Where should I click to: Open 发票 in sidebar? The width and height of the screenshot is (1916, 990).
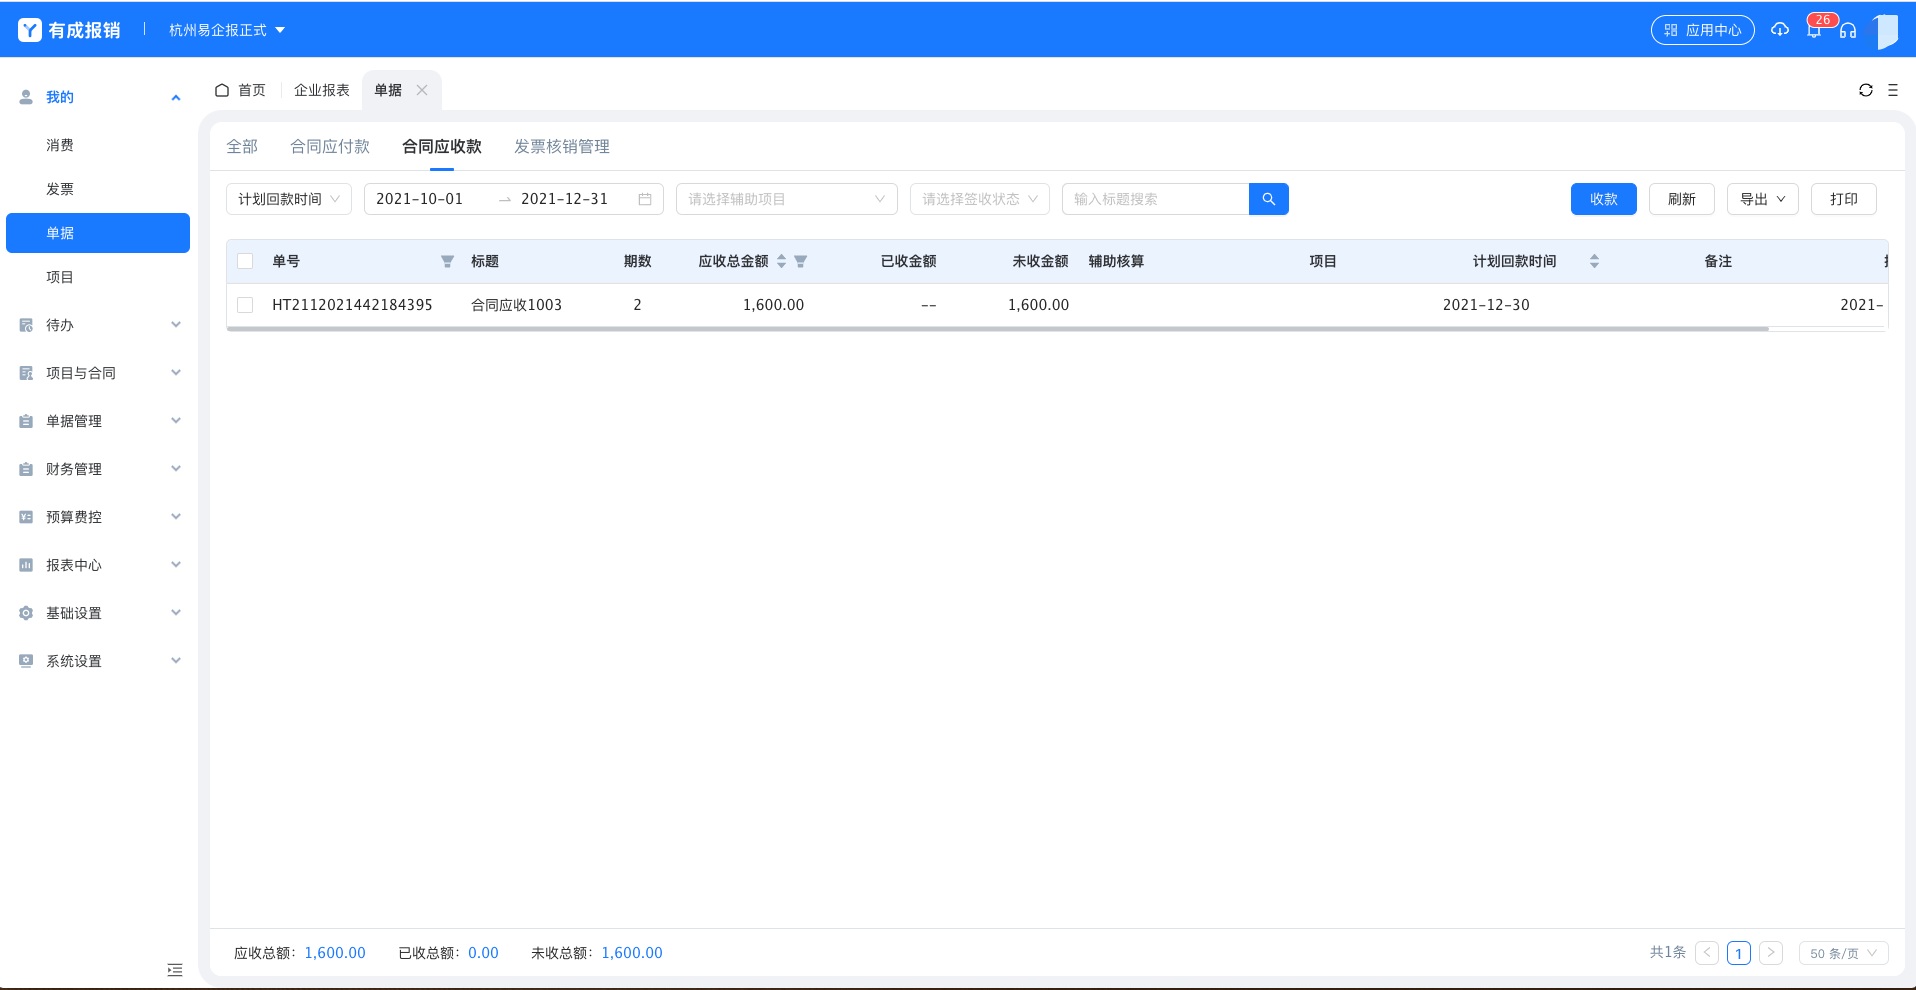(60, 189)
